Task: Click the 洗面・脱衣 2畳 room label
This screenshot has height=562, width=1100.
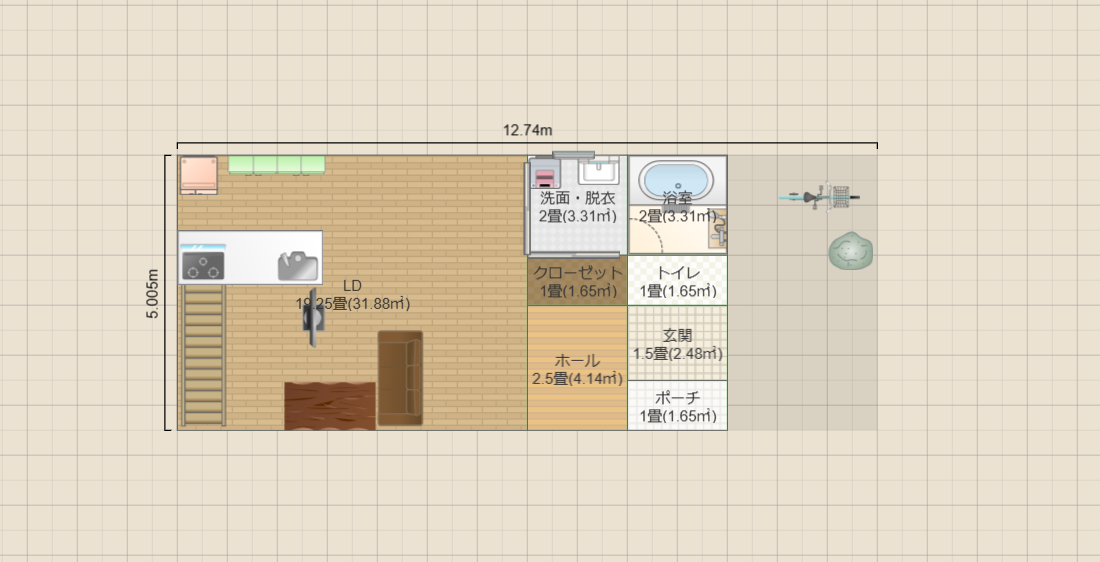Action: [577, 207]
